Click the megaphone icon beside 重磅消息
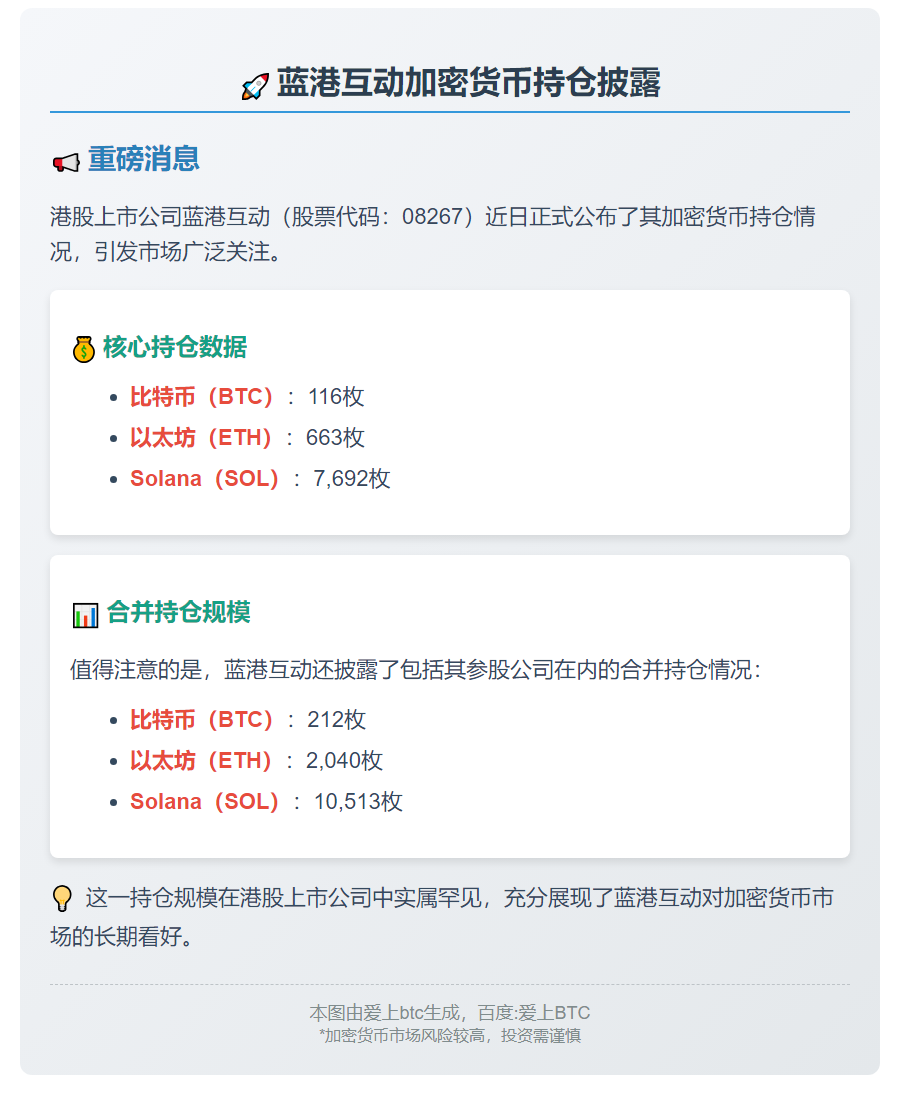Viewport: 900px width, 1106px height. tap(66, 162)
